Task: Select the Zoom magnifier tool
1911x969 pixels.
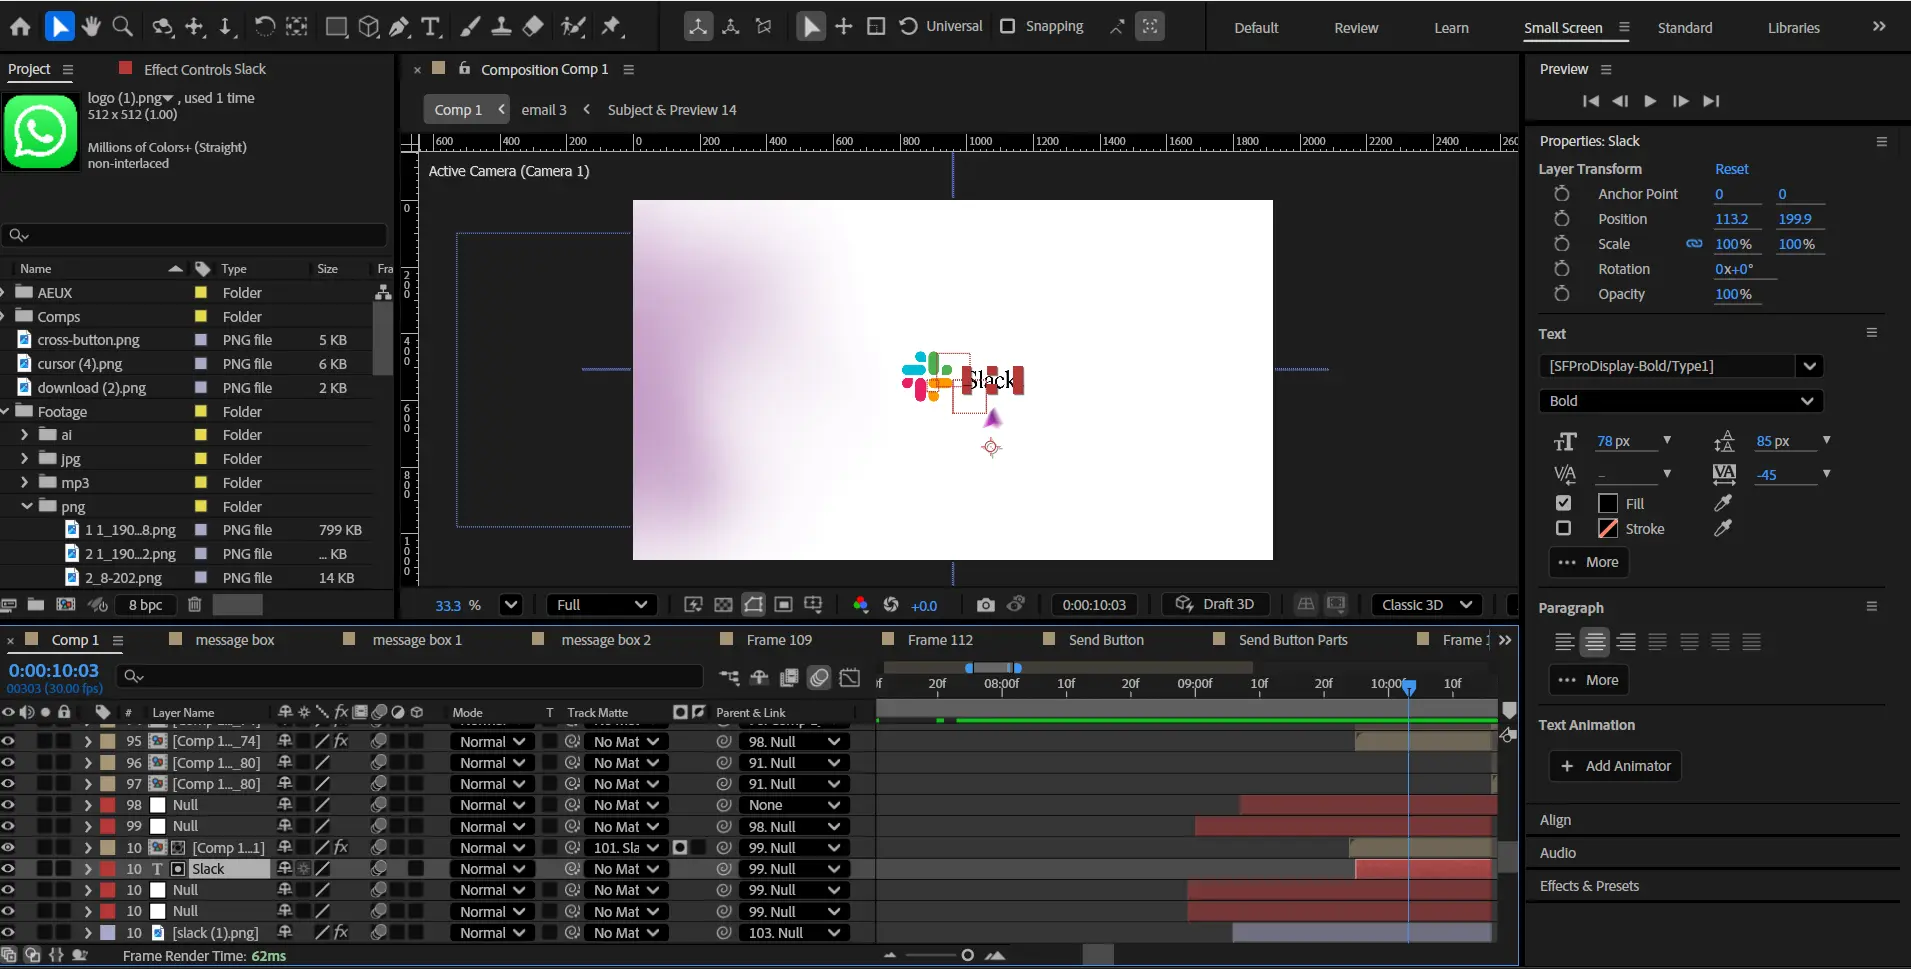Action: coord(122,26)
